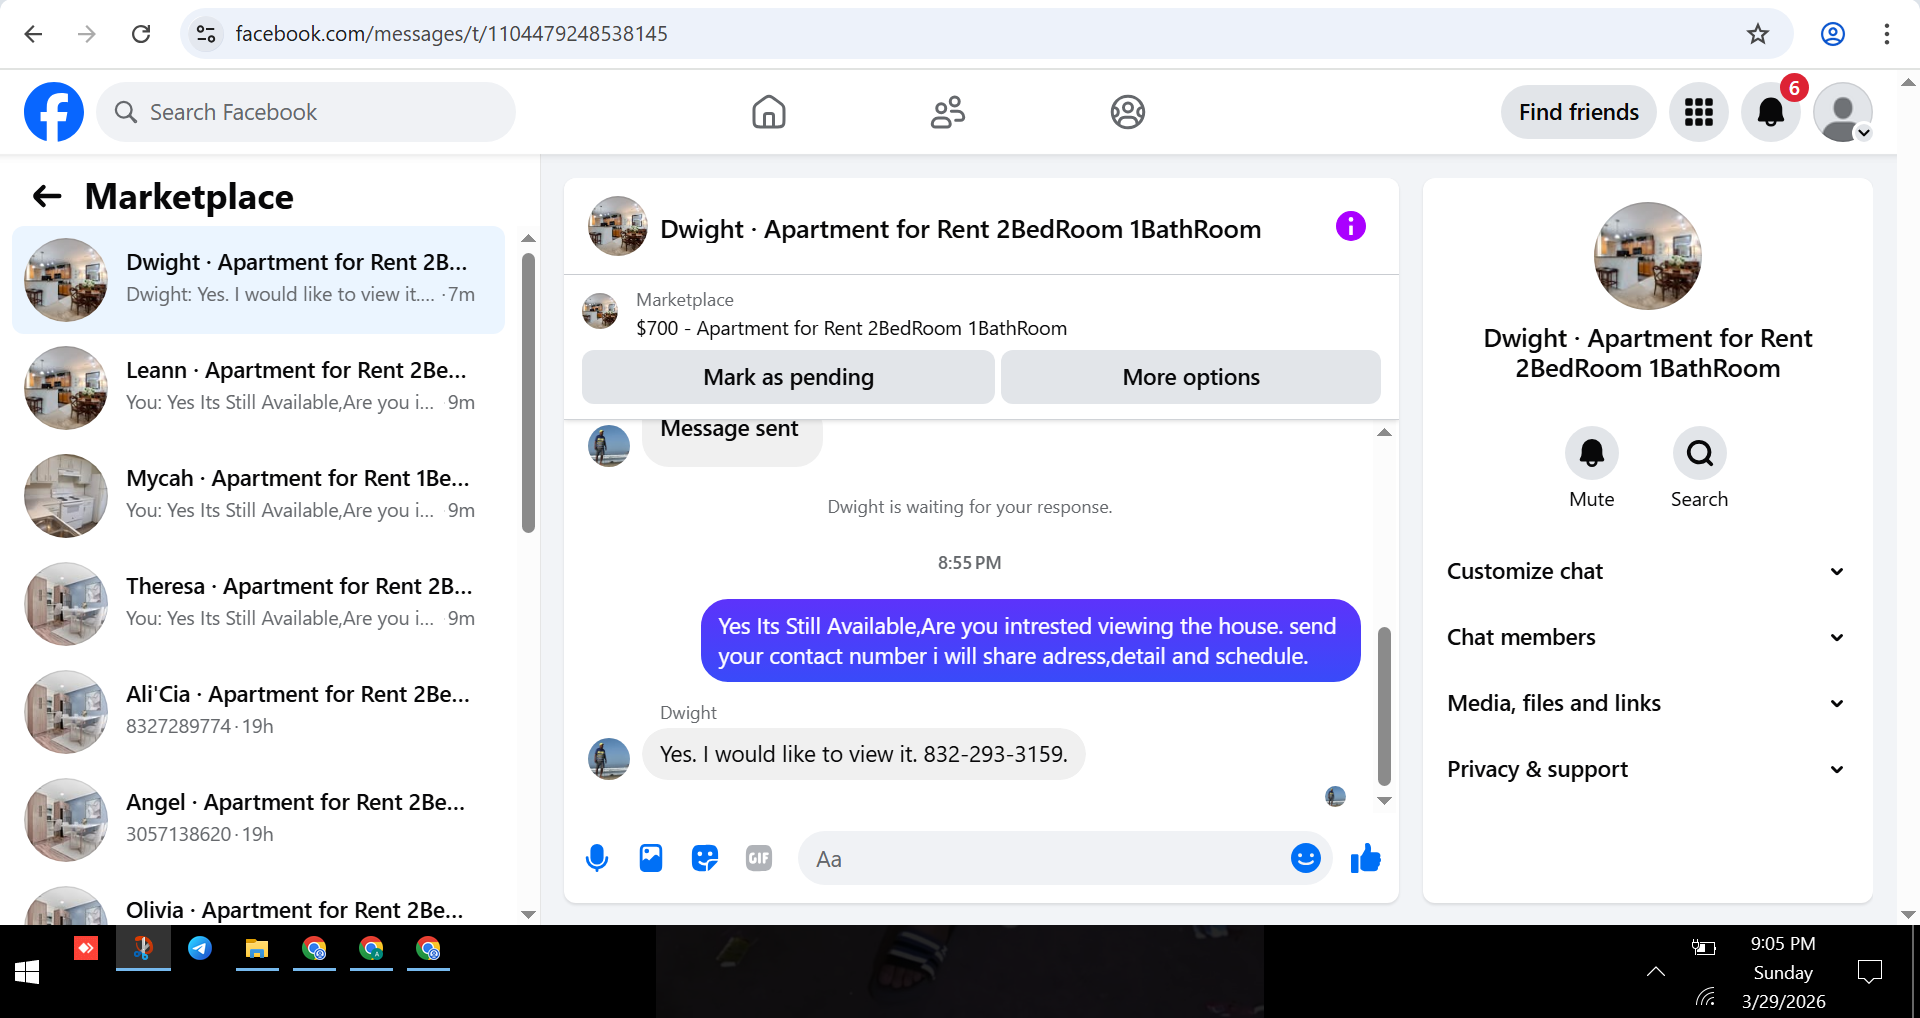This screenshot has height=1018, width=1920.
Task: Mute this conversation with the bell
Action: 1592,454
